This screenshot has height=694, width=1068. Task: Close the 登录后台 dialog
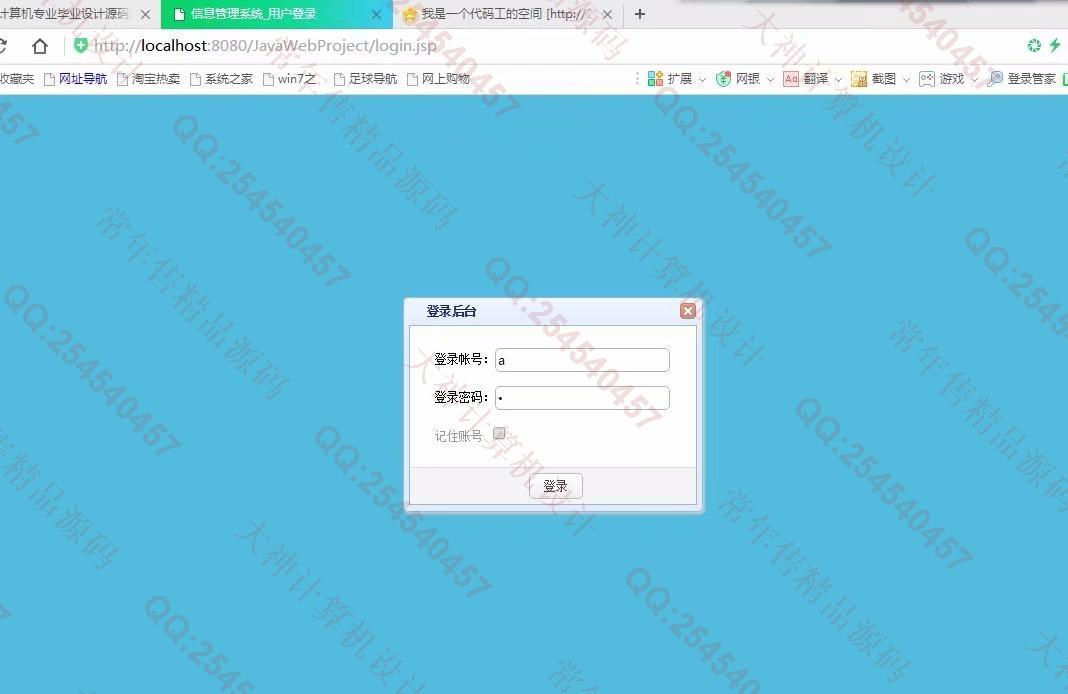point(688,311)
